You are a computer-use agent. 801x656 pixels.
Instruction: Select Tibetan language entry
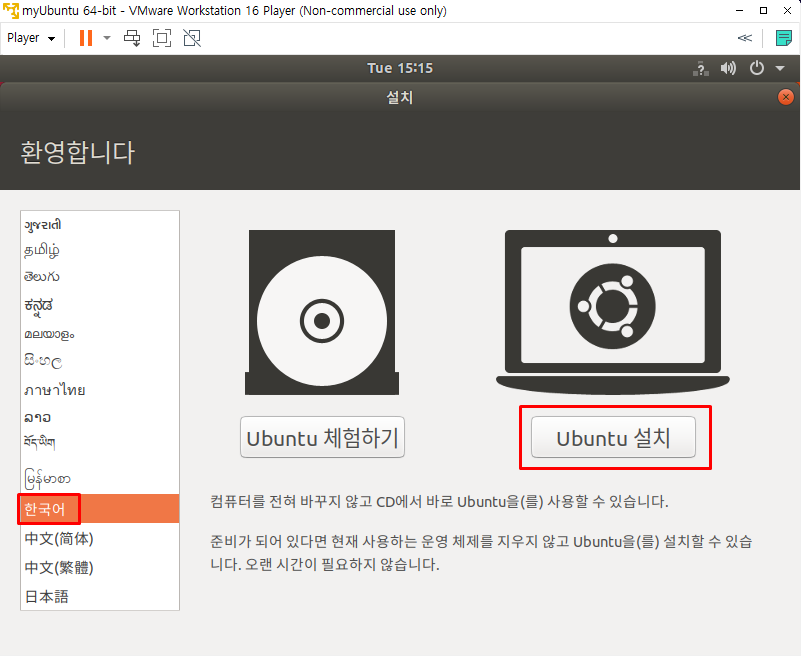pos(100,442)
